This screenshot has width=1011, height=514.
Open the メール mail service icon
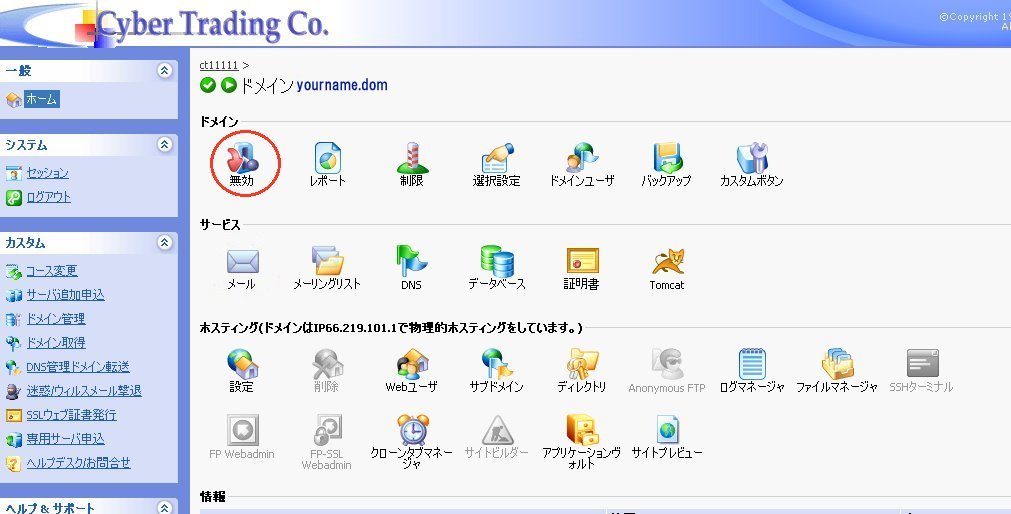pyautogui.click(x=242, y=262)
